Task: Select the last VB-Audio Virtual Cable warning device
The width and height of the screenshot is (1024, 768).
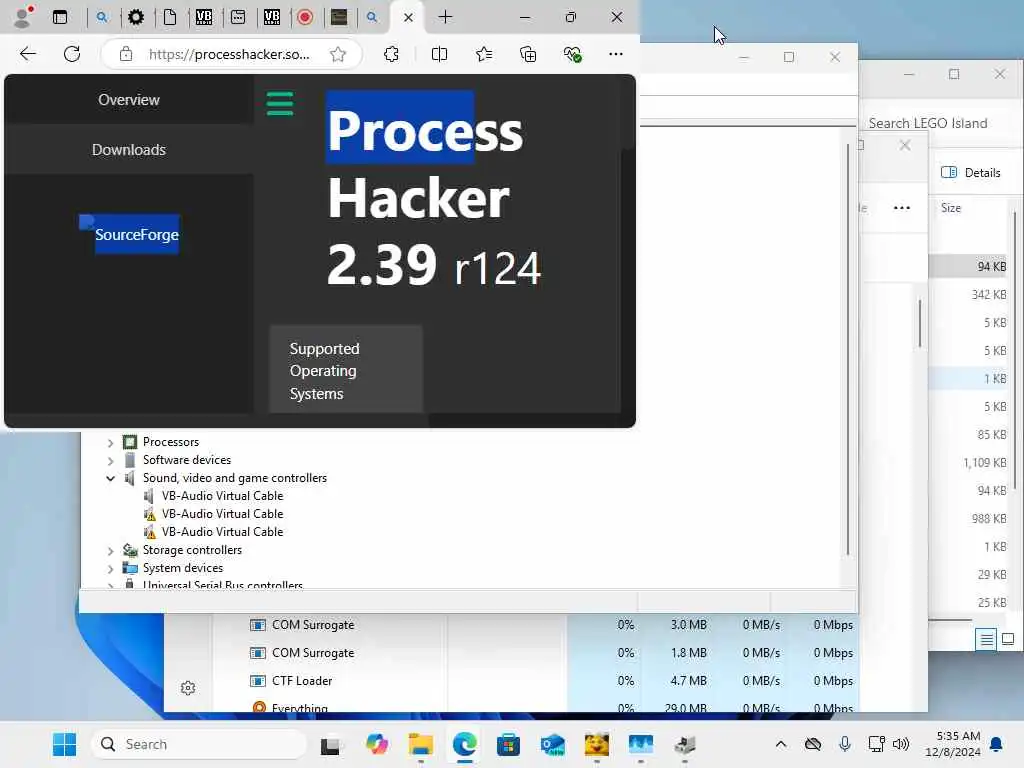Action: pos(222,532)
